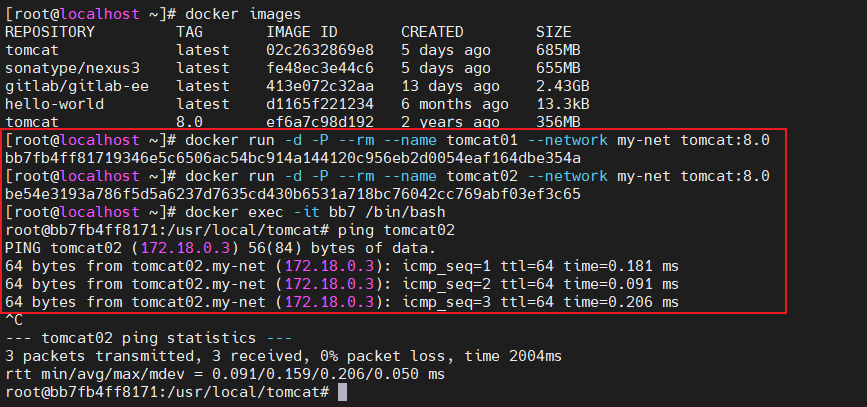Click the container ID starting with bb7fb4ff81719
This screenshot has width=867, height=407.
coord(293,158)
